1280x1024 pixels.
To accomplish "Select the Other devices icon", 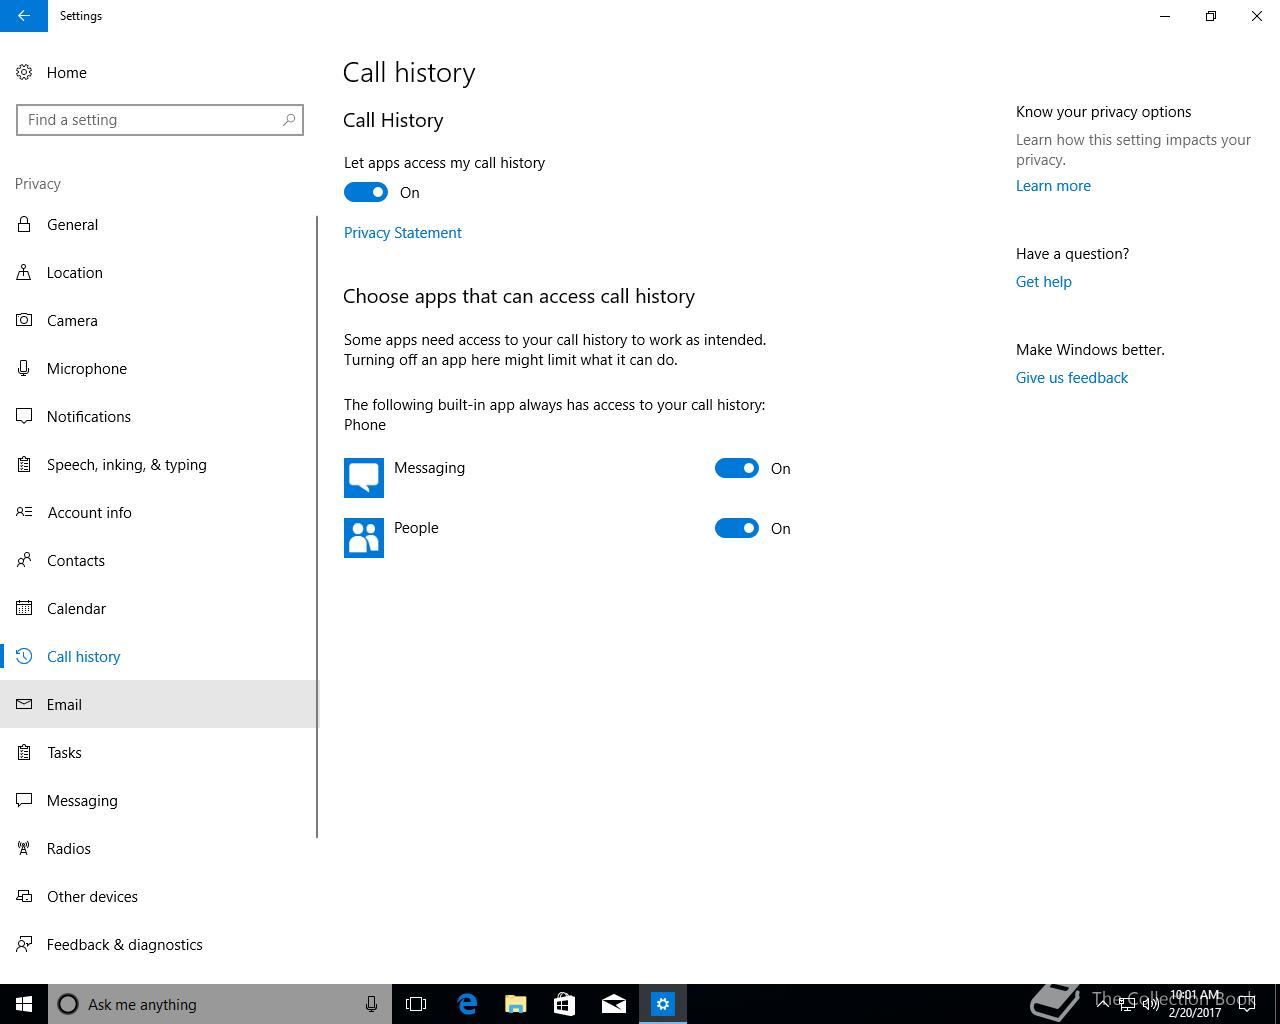I will pos(24,896).
